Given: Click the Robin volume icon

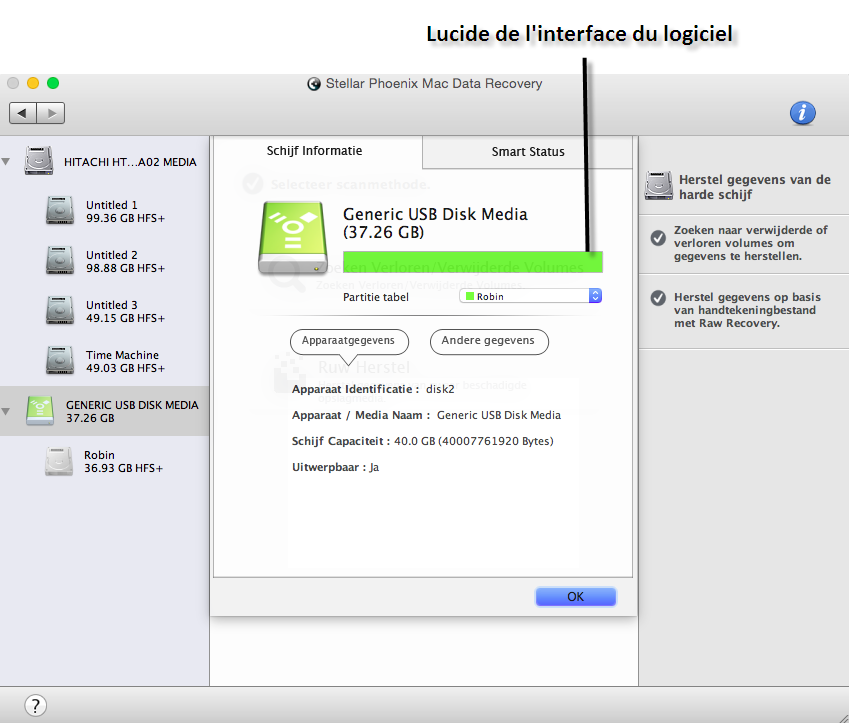Looking at the screenshot, I should (x=58, y=461).
